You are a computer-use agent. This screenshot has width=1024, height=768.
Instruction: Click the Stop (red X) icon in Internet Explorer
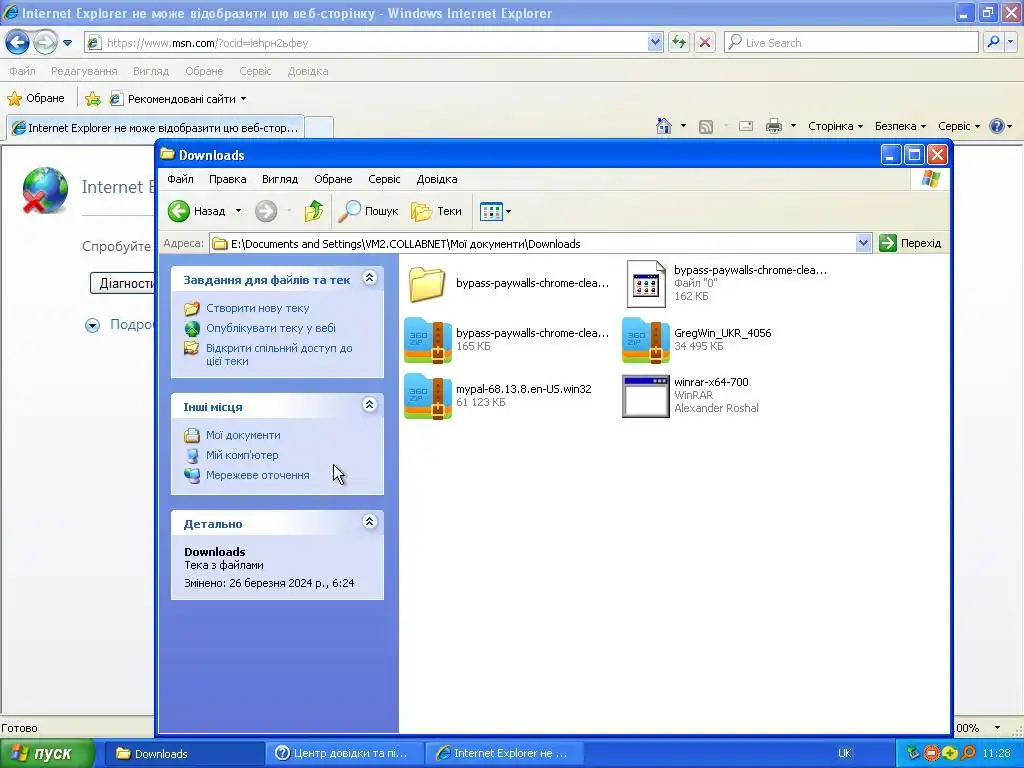705,42
